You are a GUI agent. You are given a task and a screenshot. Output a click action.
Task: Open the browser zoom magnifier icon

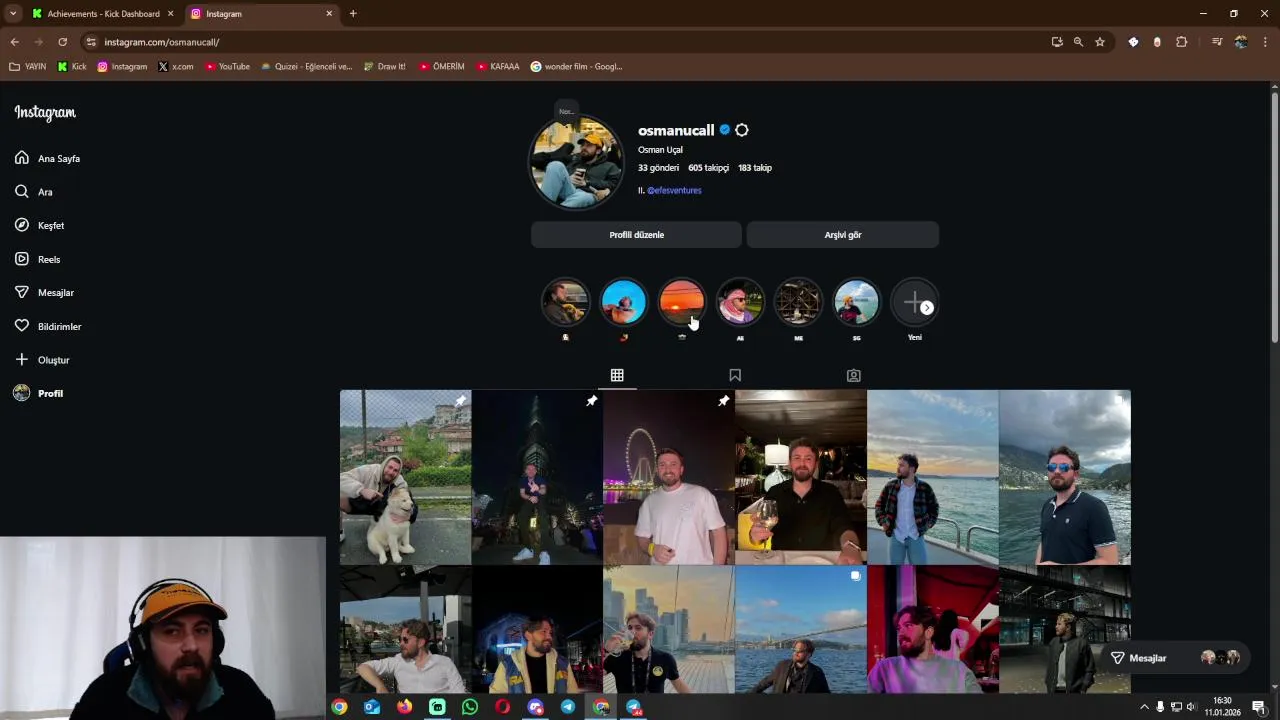(1078, 42)
